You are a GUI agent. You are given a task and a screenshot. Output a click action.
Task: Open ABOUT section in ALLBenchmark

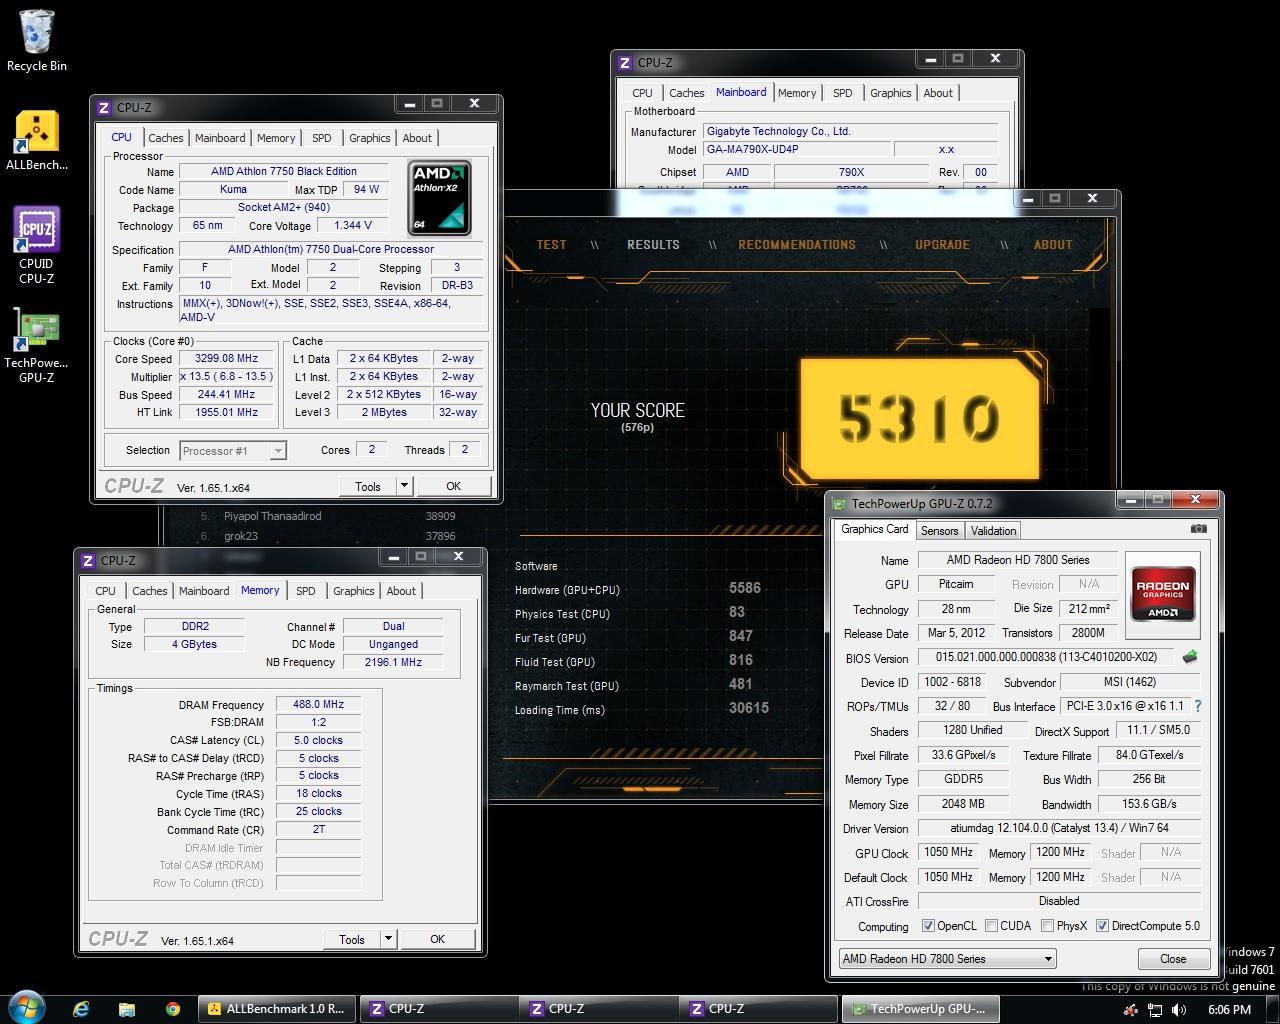(x=1053, y=245)
